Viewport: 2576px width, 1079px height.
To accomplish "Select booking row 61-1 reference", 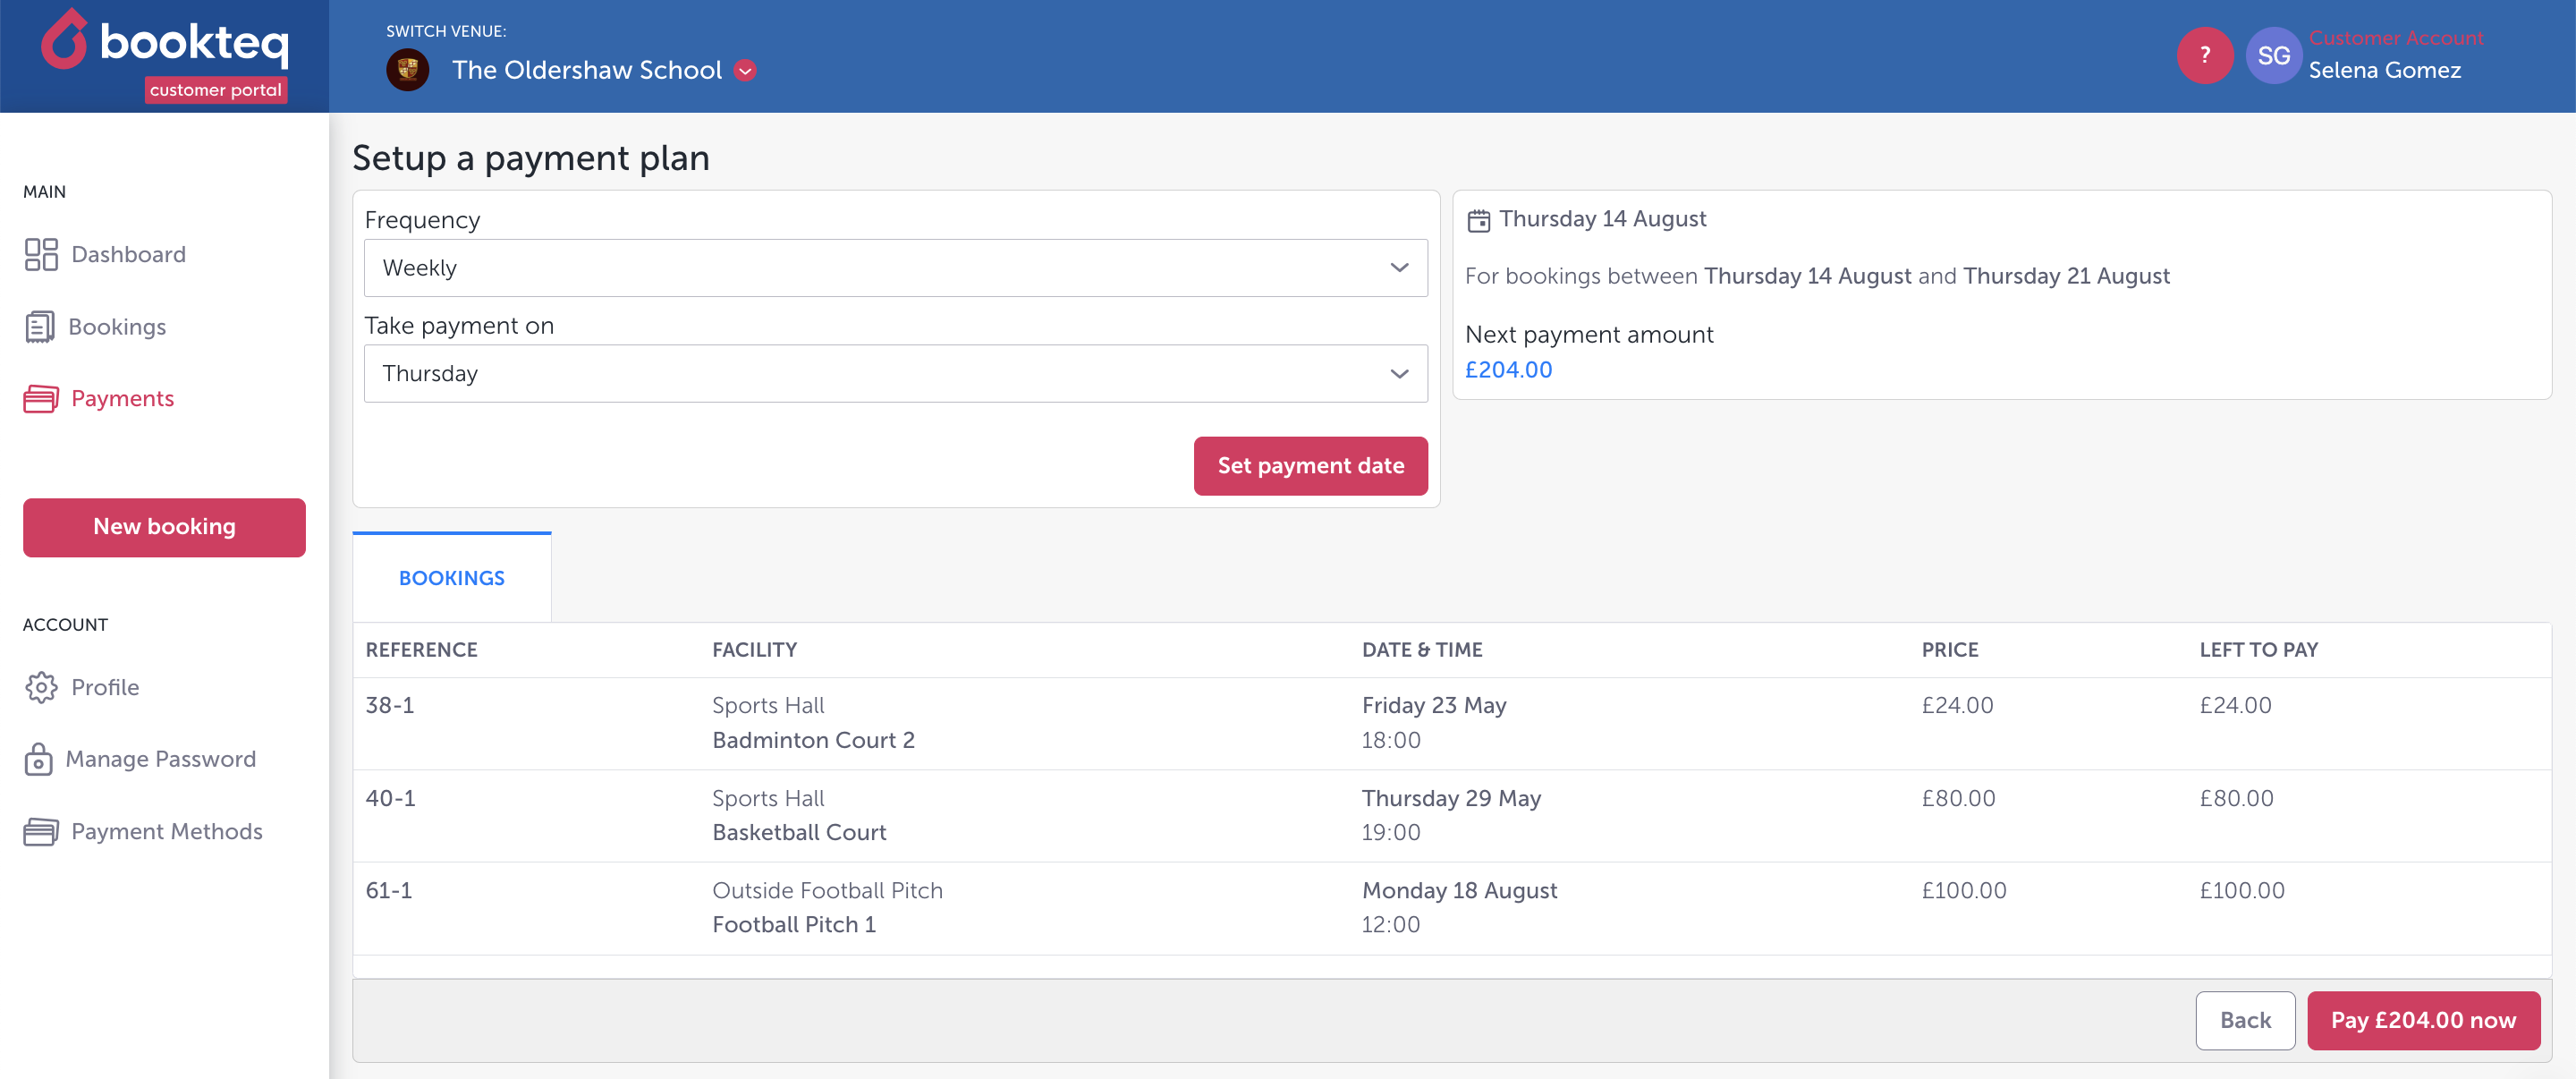I will (x=389, y=890).
